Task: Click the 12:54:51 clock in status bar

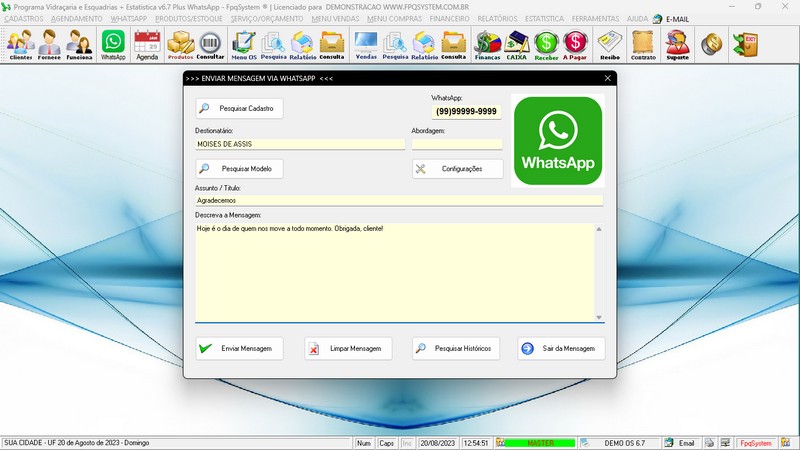Action: tap(476, 443)
